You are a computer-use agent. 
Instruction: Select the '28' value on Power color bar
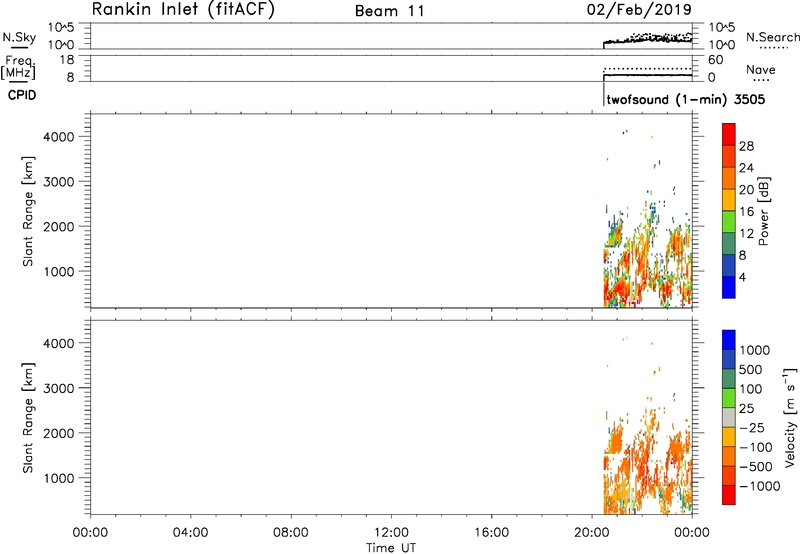pos(746,146)
